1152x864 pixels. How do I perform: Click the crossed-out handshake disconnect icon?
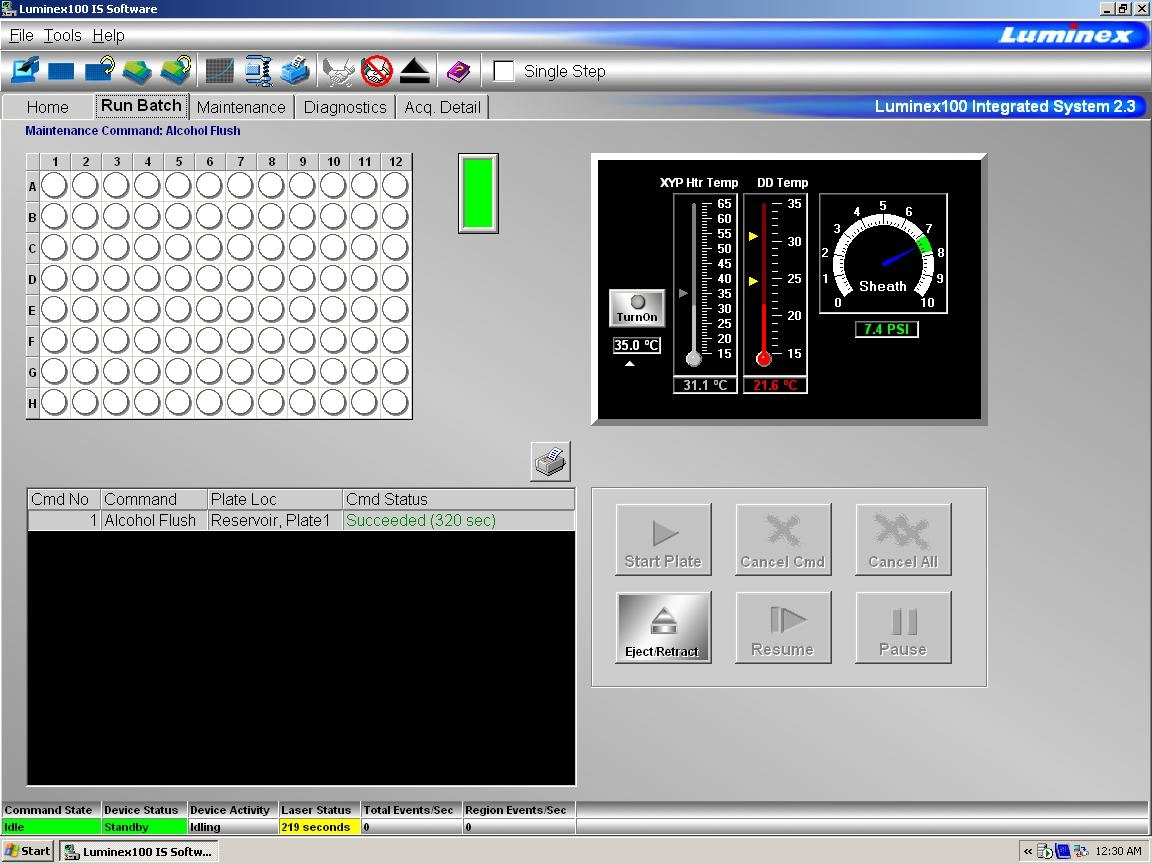377,71
